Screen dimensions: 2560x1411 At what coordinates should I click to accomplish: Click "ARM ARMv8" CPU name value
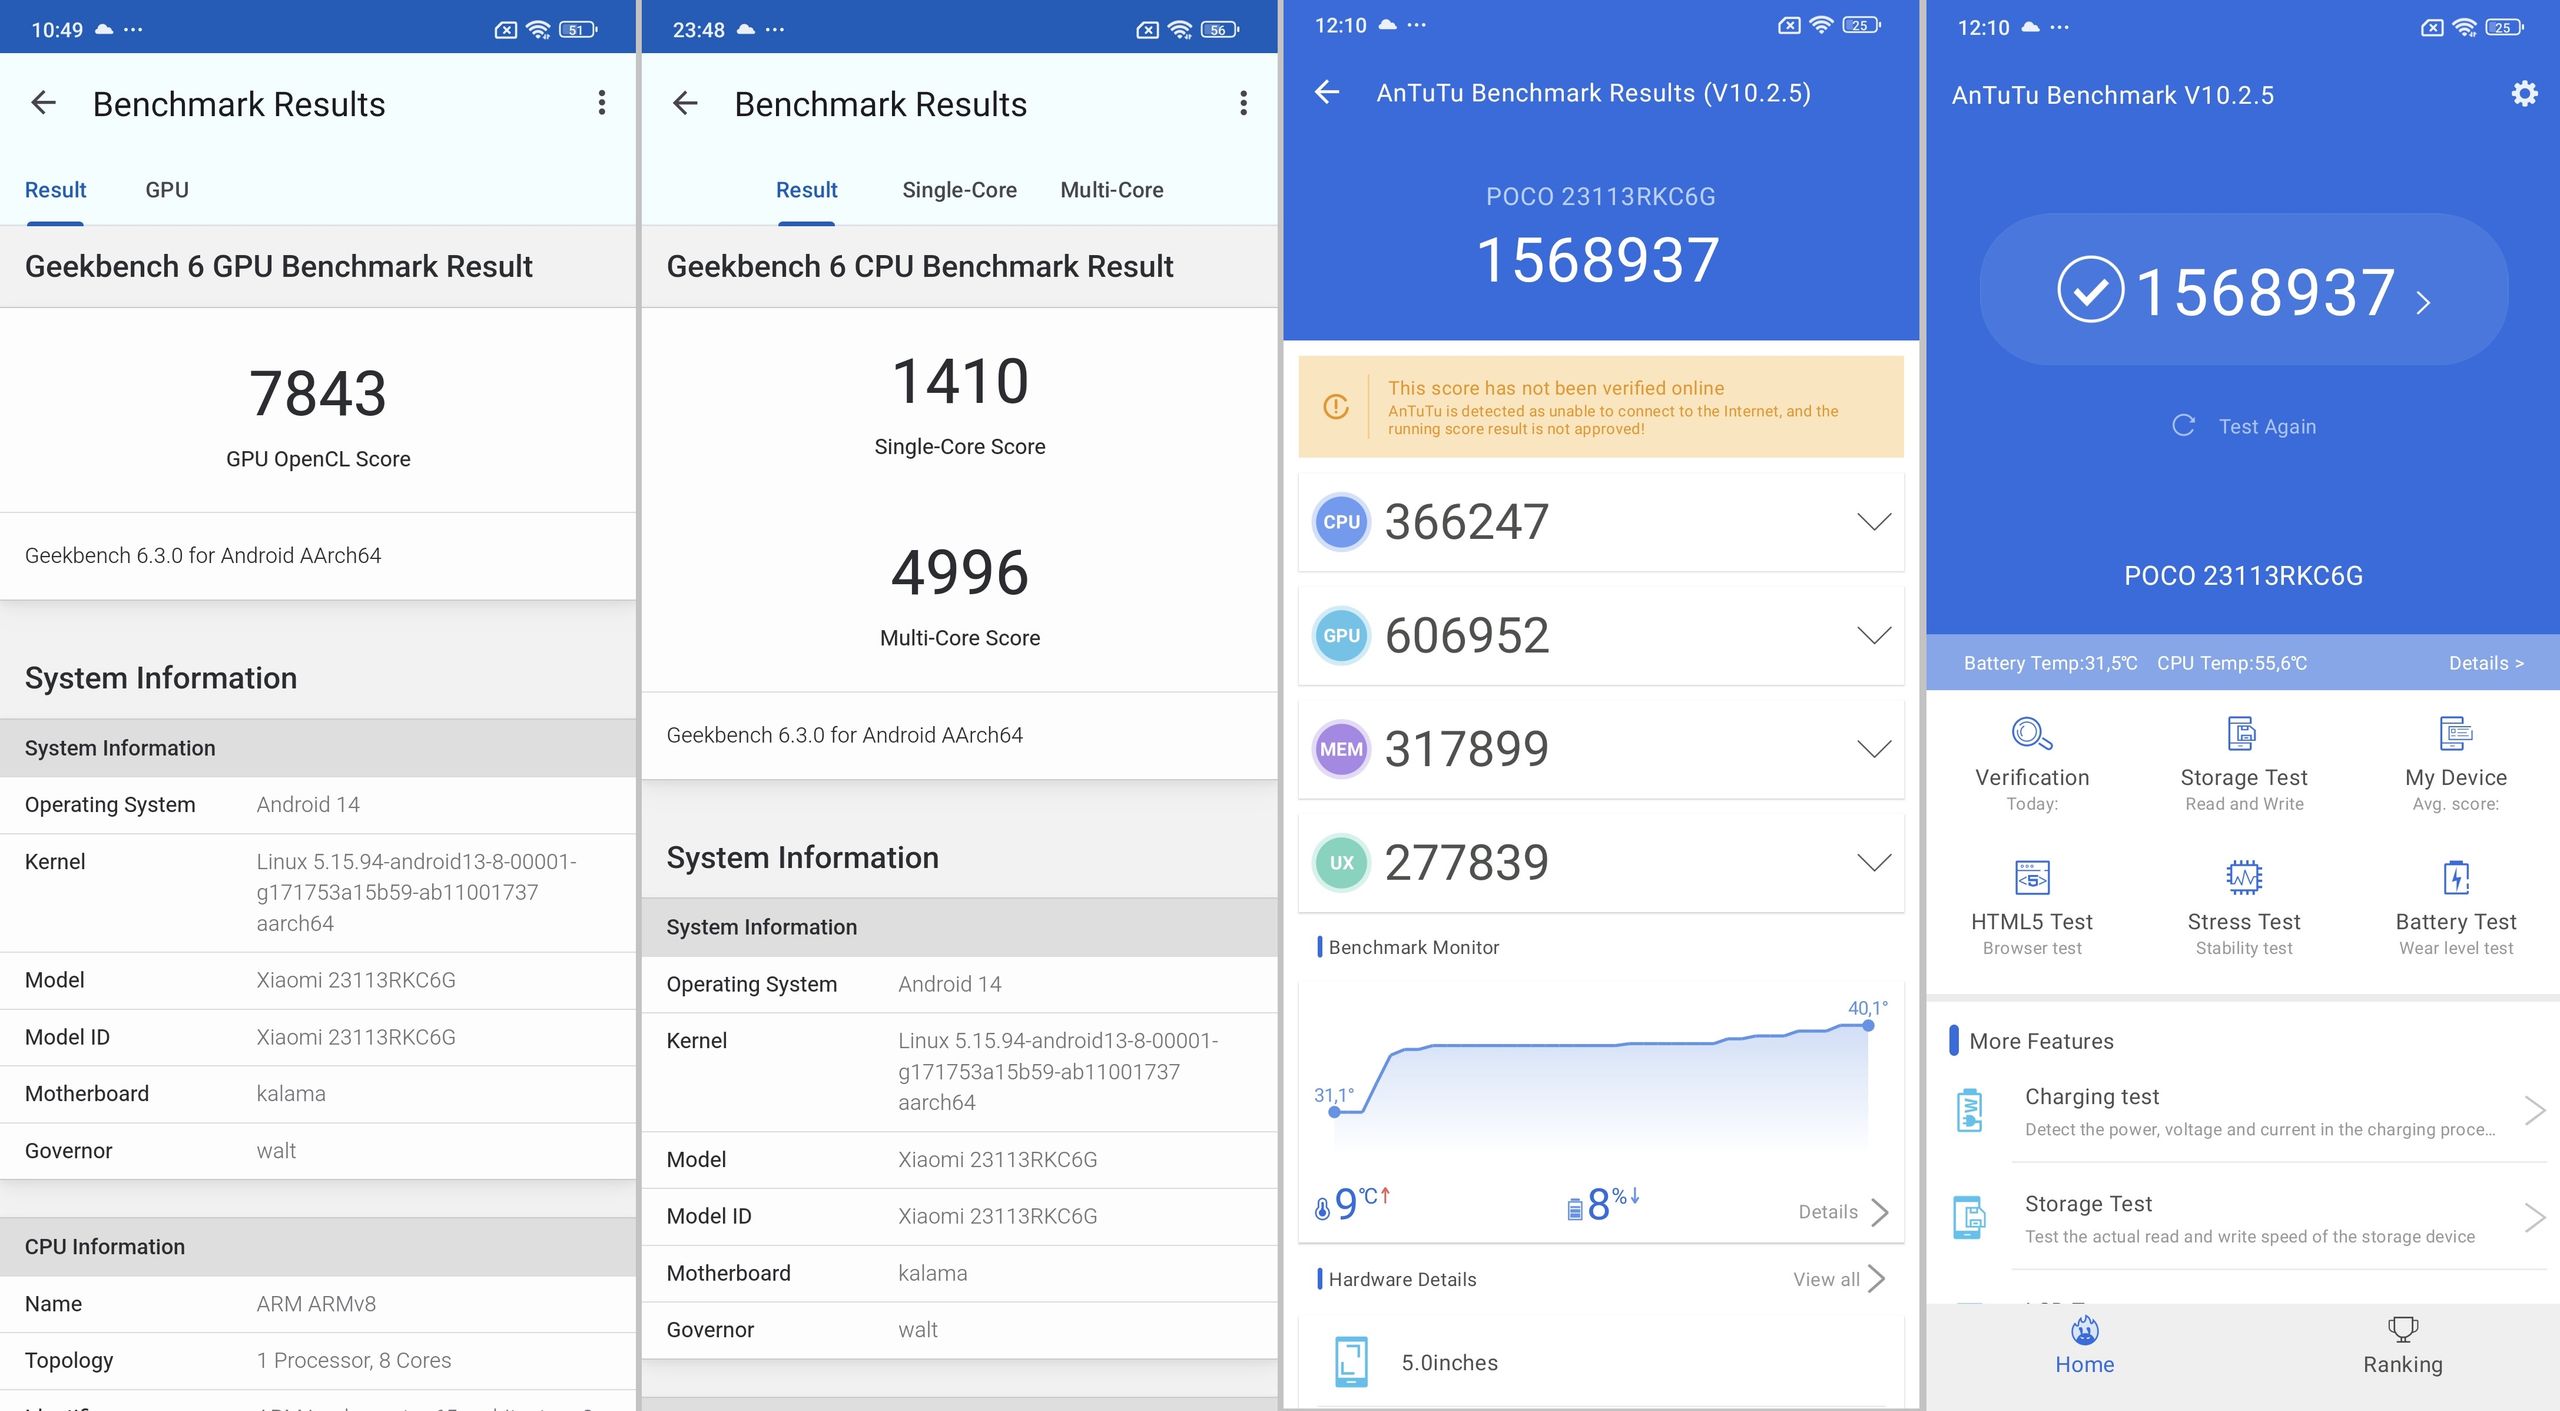[x=316, y=1304]
